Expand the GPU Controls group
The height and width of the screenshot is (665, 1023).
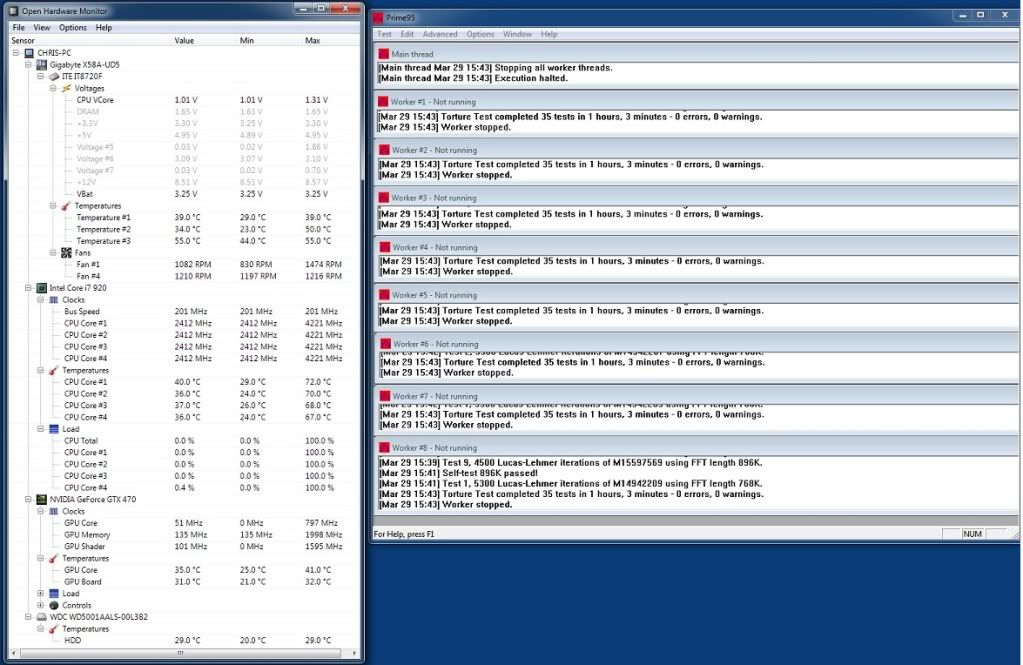pyautogui.click(x=41, y=605)
